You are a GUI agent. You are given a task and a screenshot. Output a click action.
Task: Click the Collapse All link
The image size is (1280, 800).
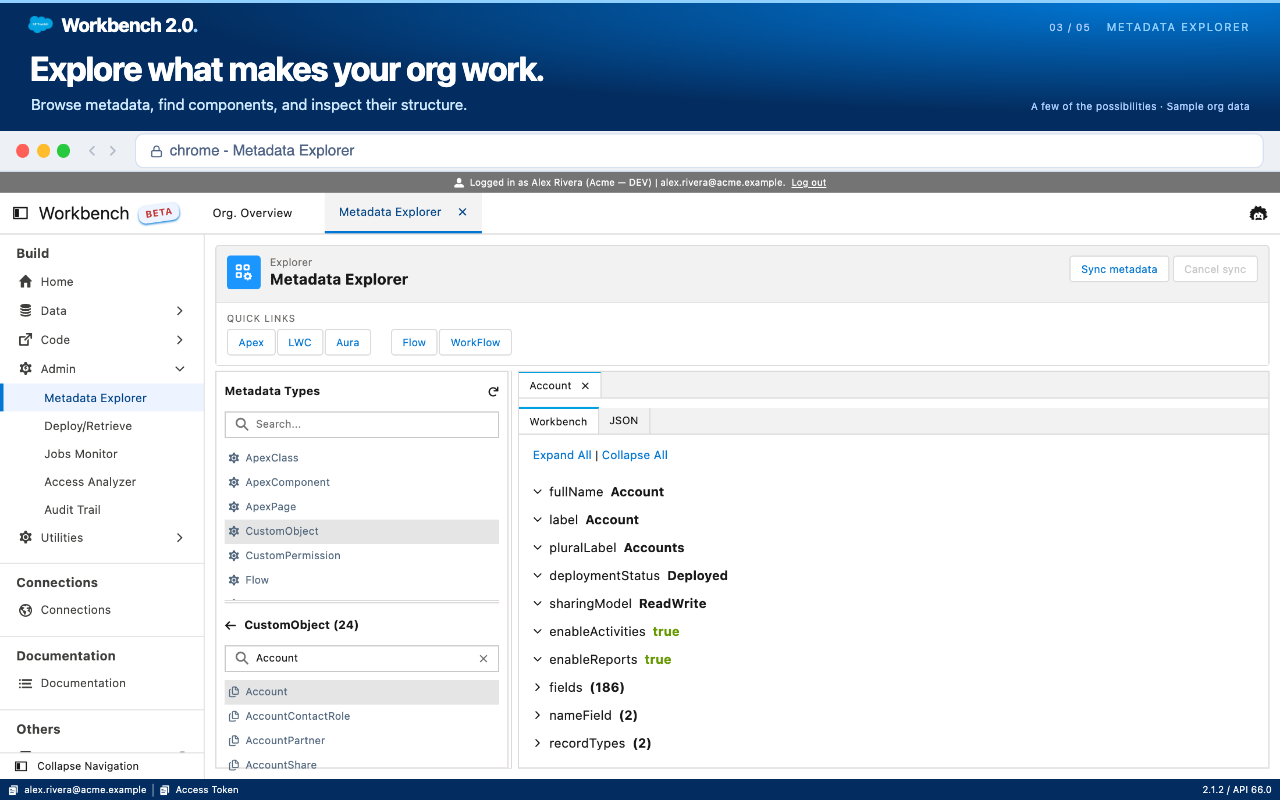(x=635, y=455)
